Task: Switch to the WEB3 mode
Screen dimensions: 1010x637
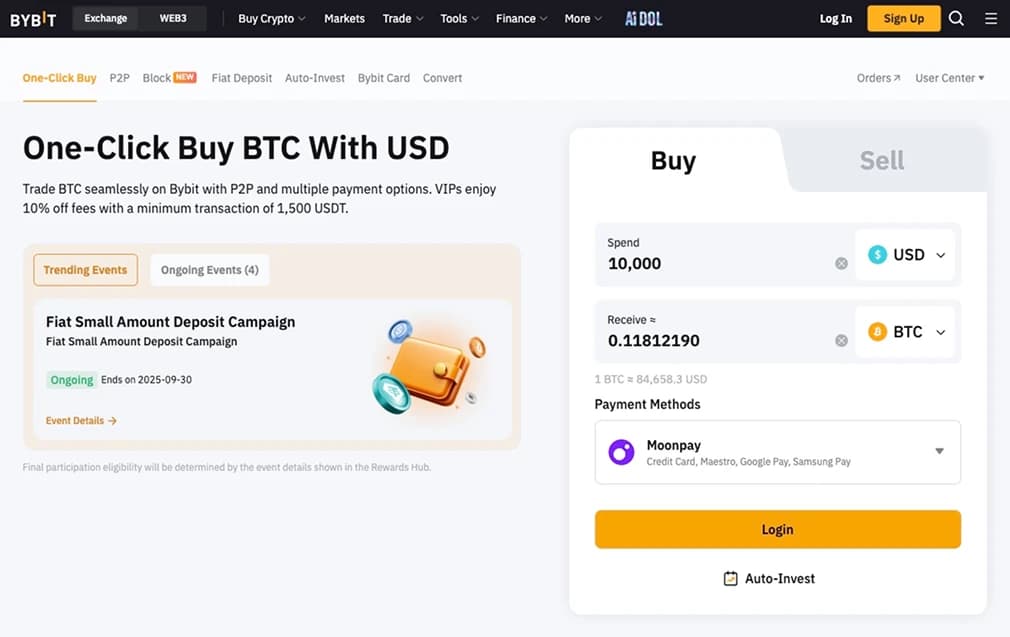Action: coord(172,17)
